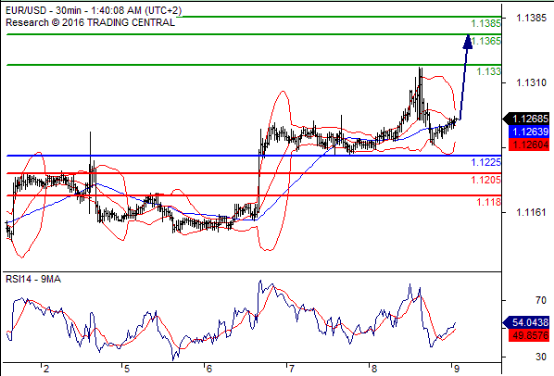The width and height of the screenshot is (554, 376).
Task: Click date marker 5 on time axis
Action: 126,369
